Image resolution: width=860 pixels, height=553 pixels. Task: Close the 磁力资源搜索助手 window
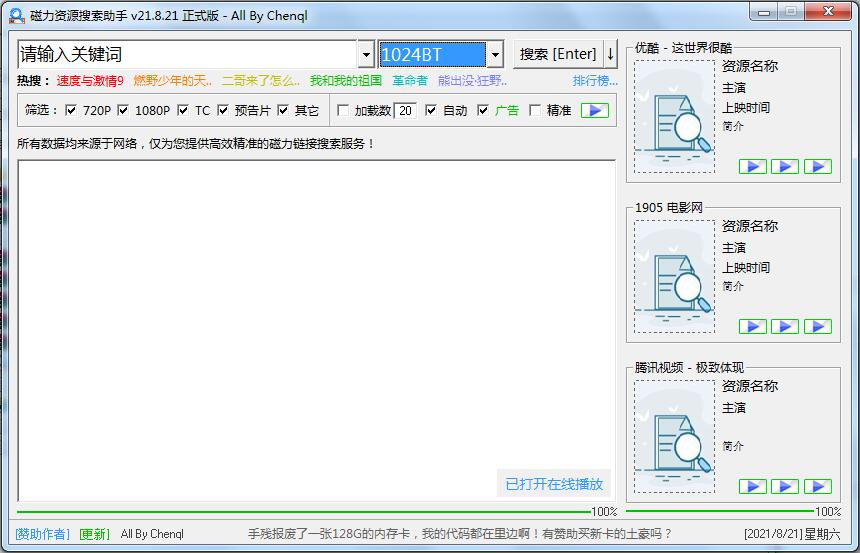[828, 12]
